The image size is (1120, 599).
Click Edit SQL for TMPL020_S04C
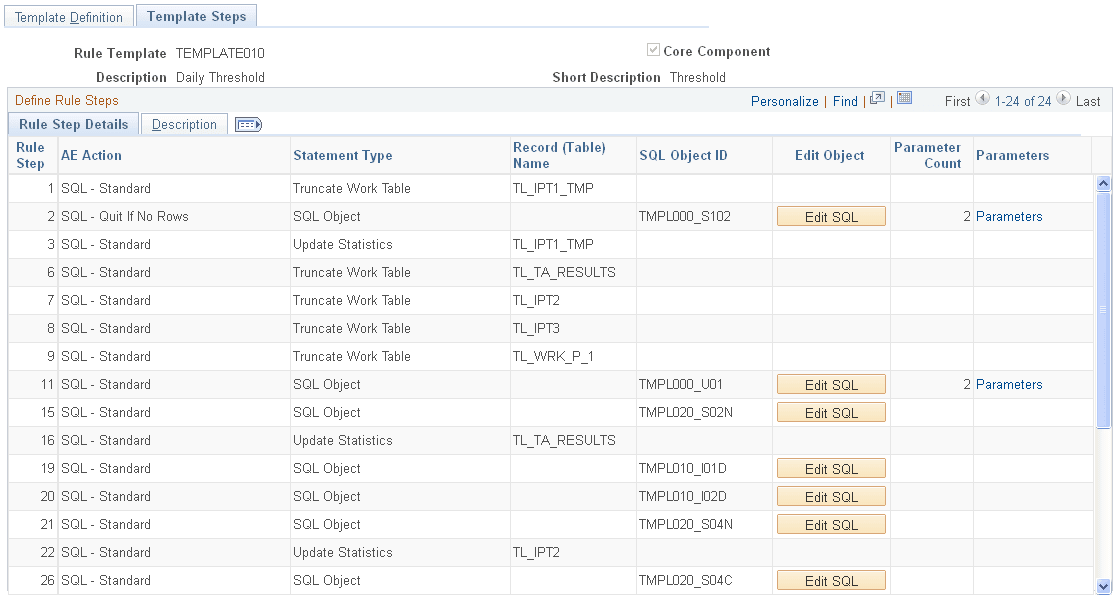click(x=831, y=581)
